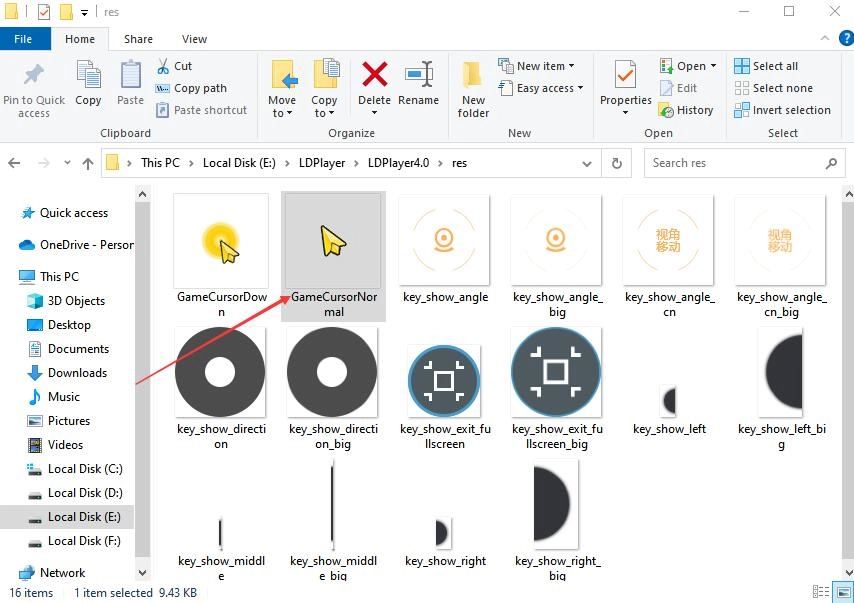This screenshot has width=854, height=603.
Task: Click This PC in the address bar
Action: point(160,163)
